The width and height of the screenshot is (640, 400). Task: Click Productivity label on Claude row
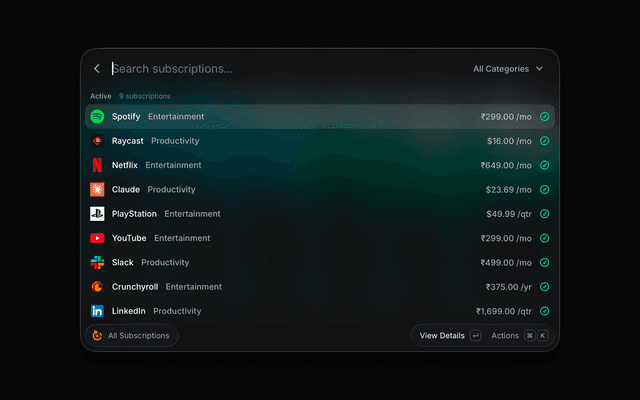(x=171, y=189)
